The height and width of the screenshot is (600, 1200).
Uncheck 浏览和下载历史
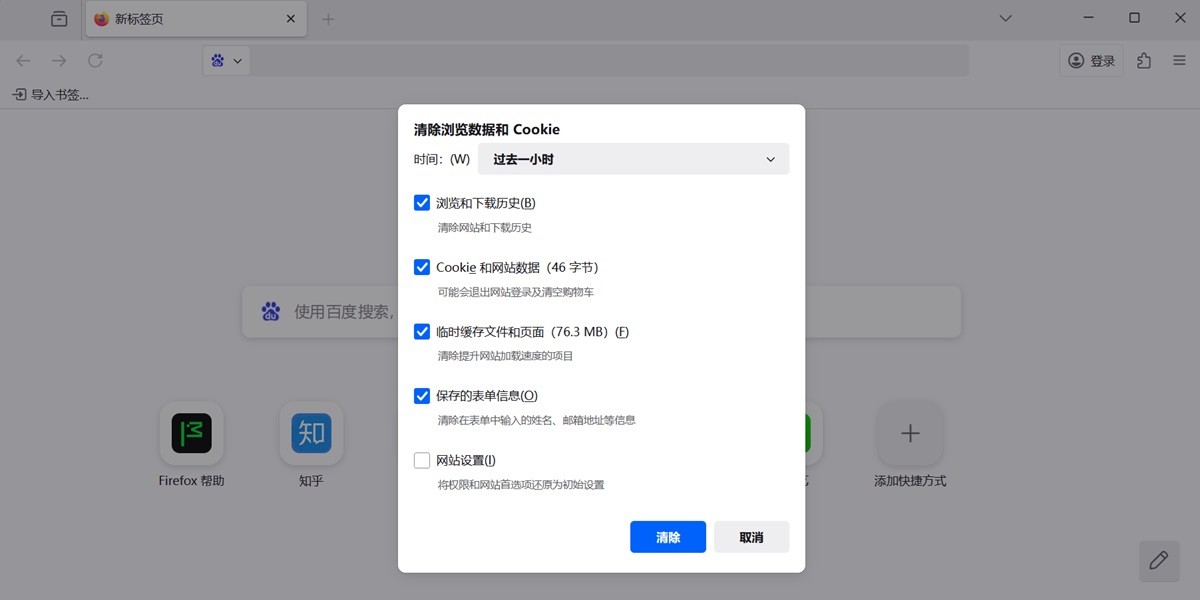tap(422, 202)
